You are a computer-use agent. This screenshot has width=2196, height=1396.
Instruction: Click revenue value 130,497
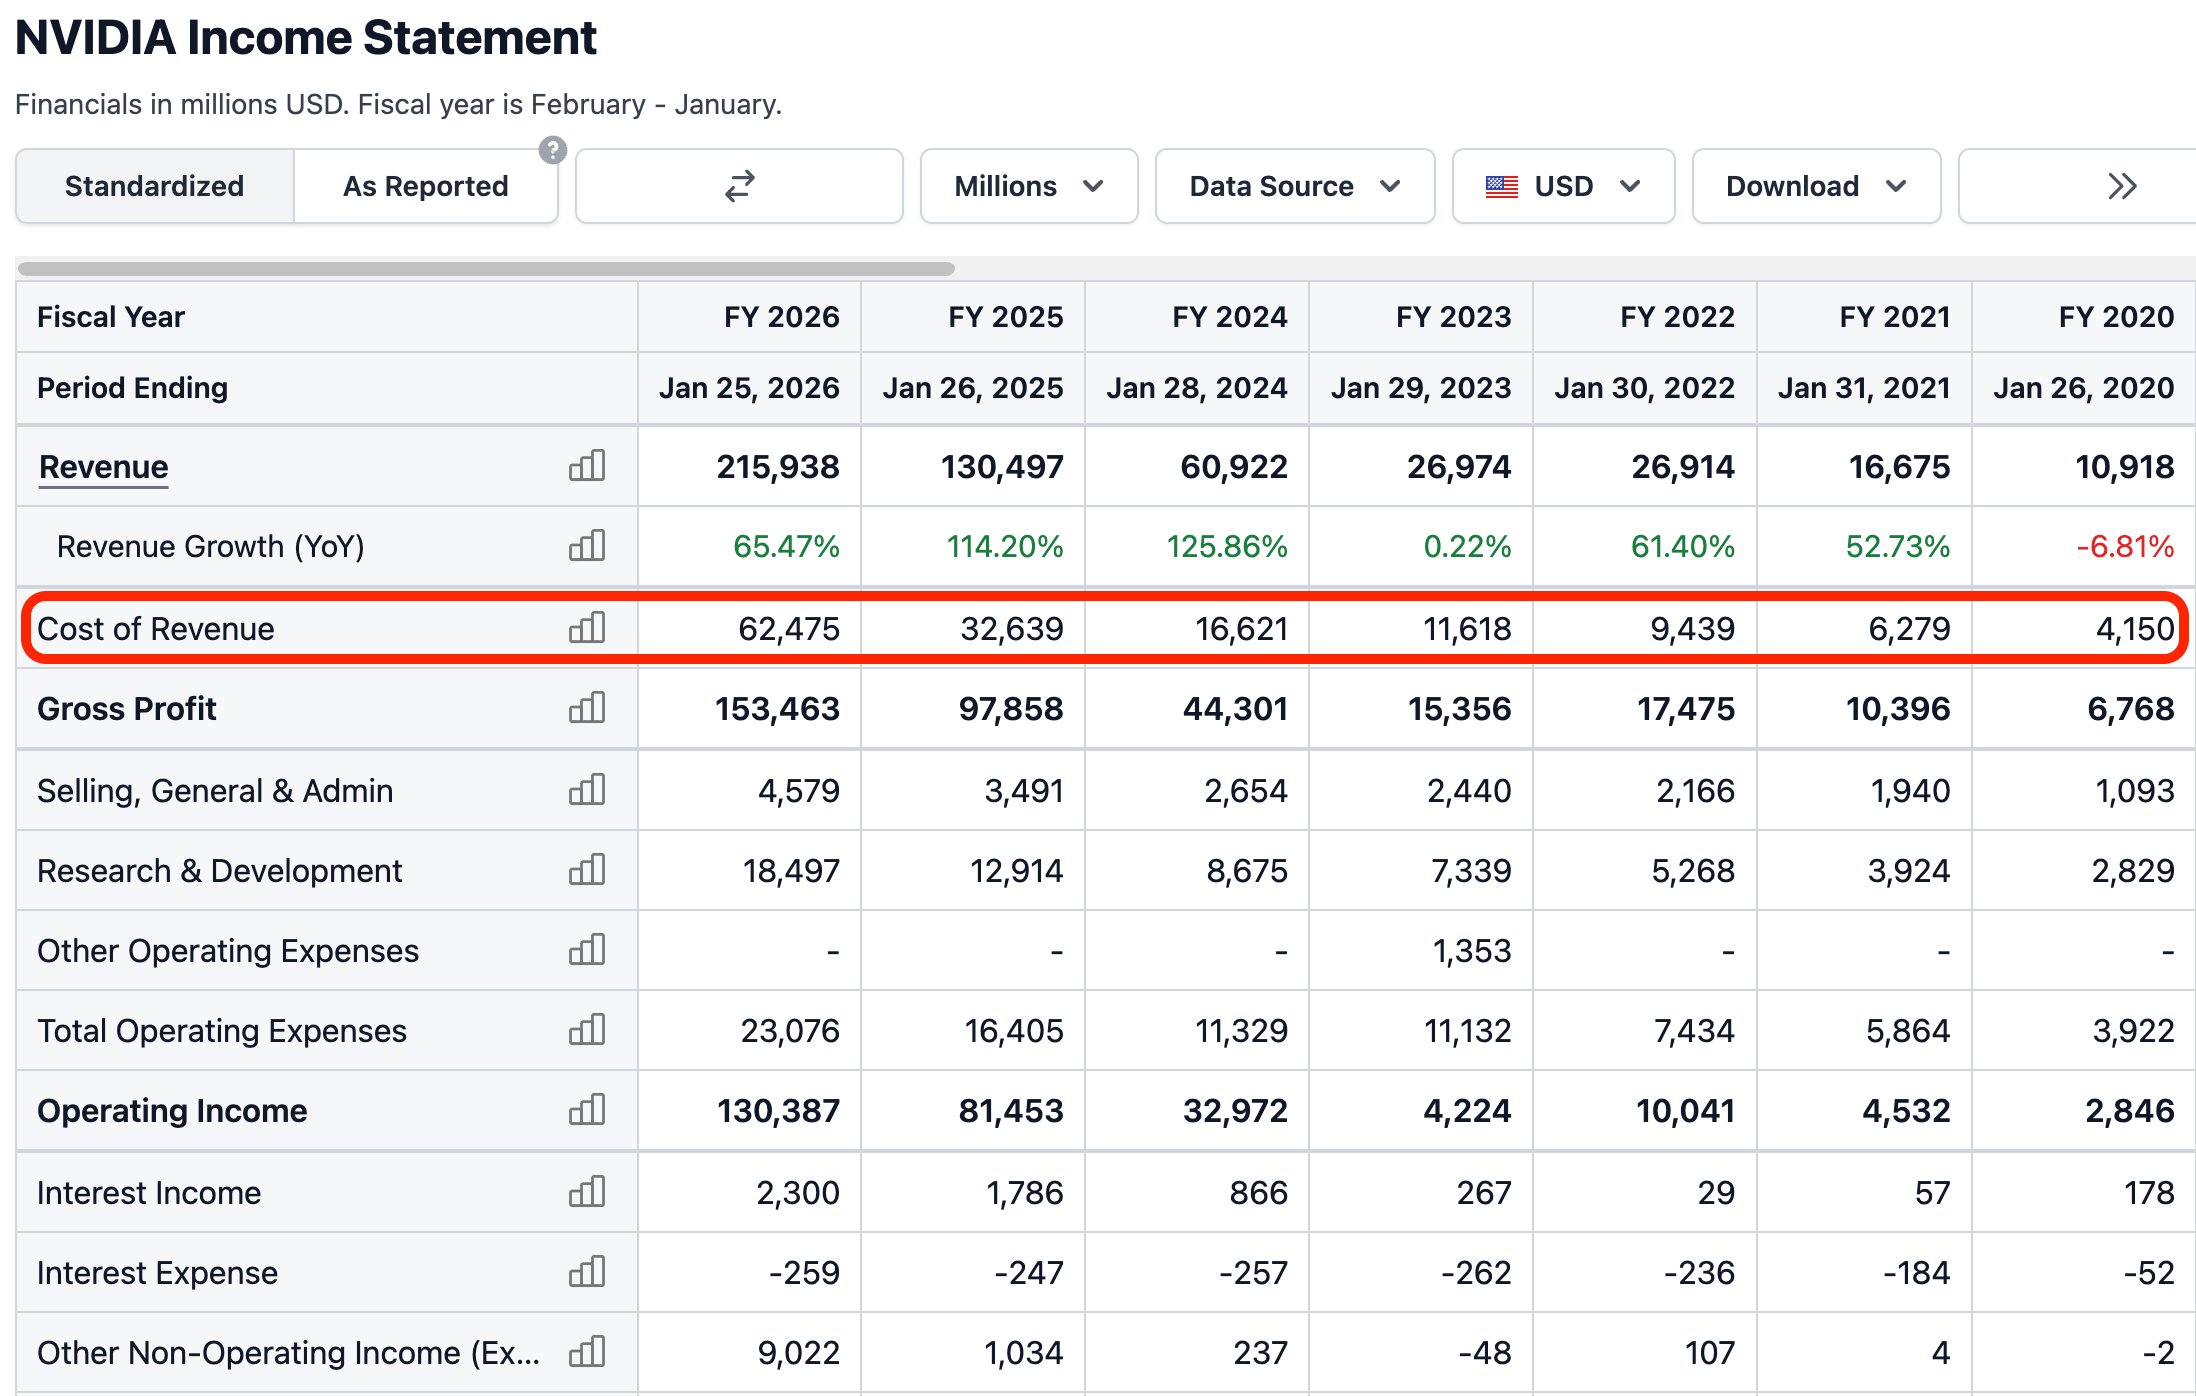click(x=1002, y=467)
